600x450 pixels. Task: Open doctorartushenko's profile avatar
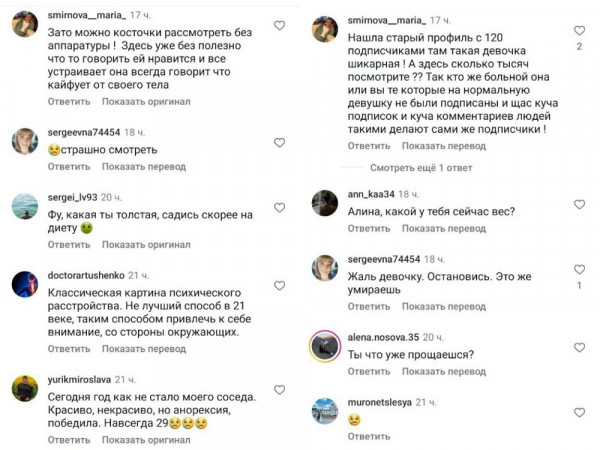coord(25,285)
